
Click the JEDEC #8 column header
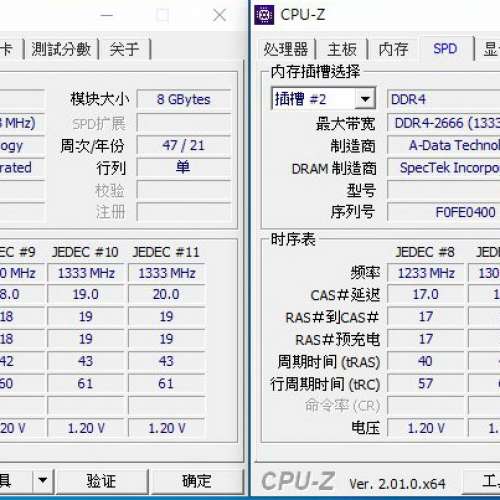coord(425,252)
